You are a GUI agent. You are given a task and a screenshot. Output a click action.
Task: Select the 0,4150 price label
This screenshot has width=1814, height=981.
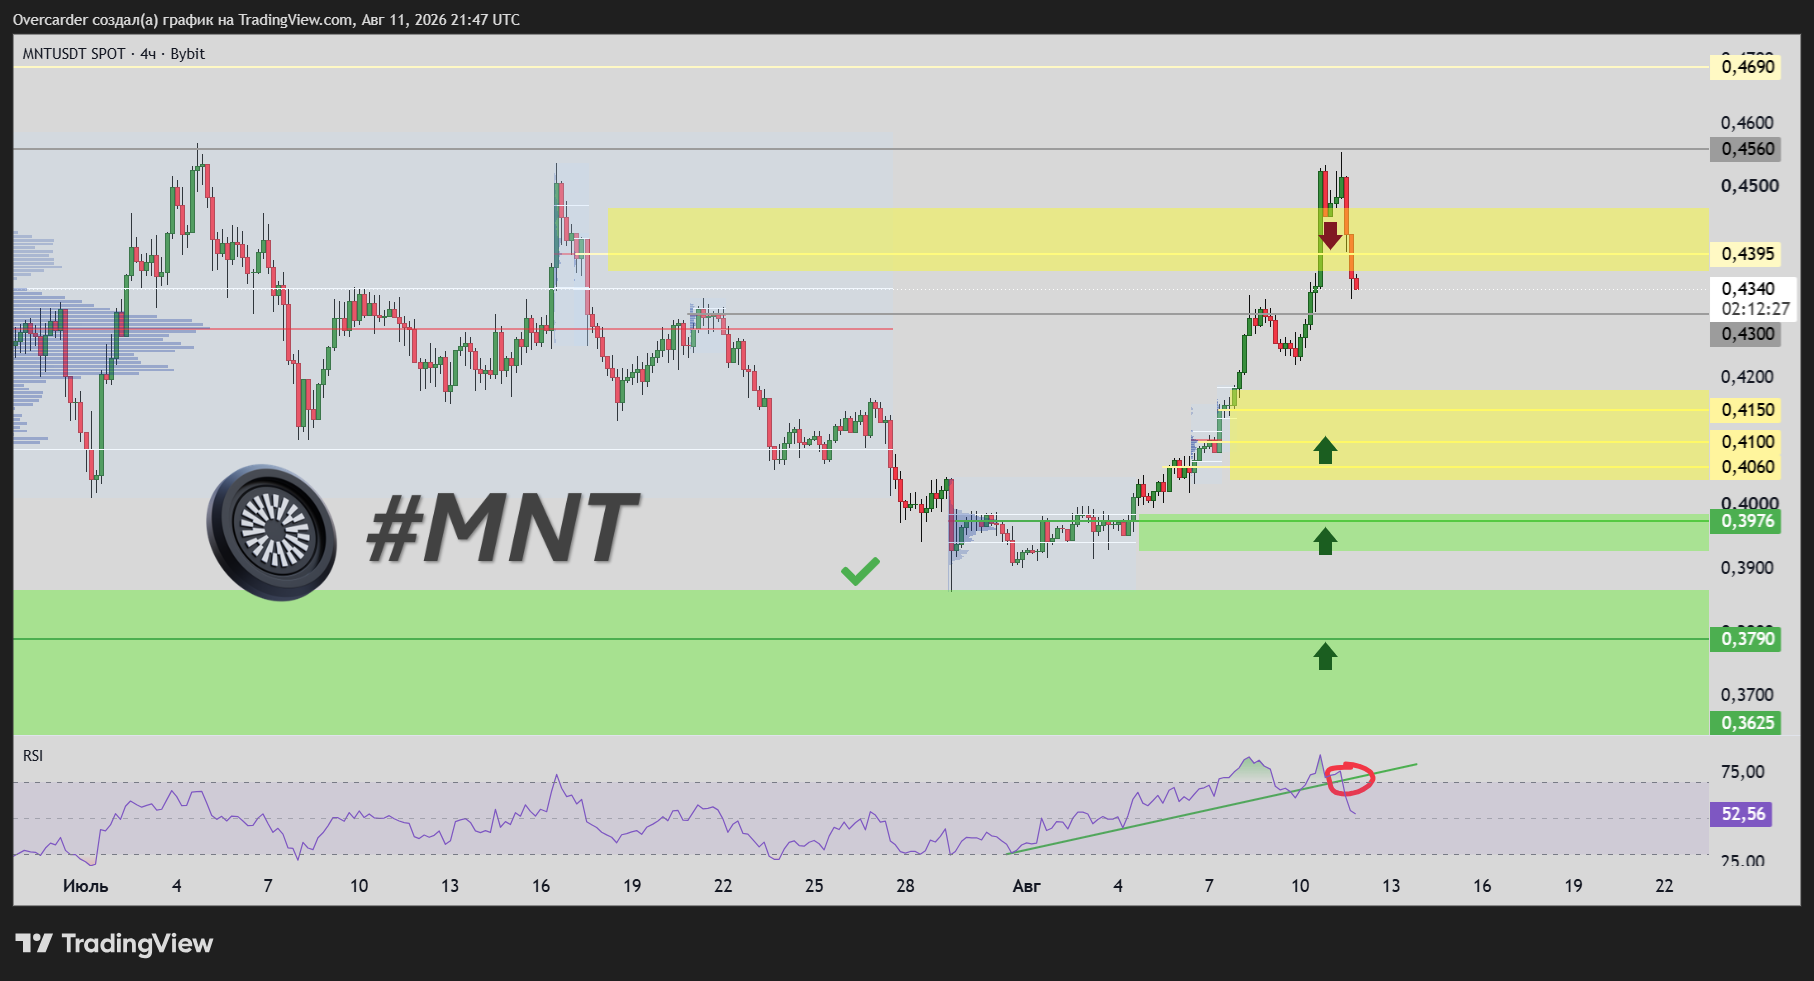pos(1746,410)
